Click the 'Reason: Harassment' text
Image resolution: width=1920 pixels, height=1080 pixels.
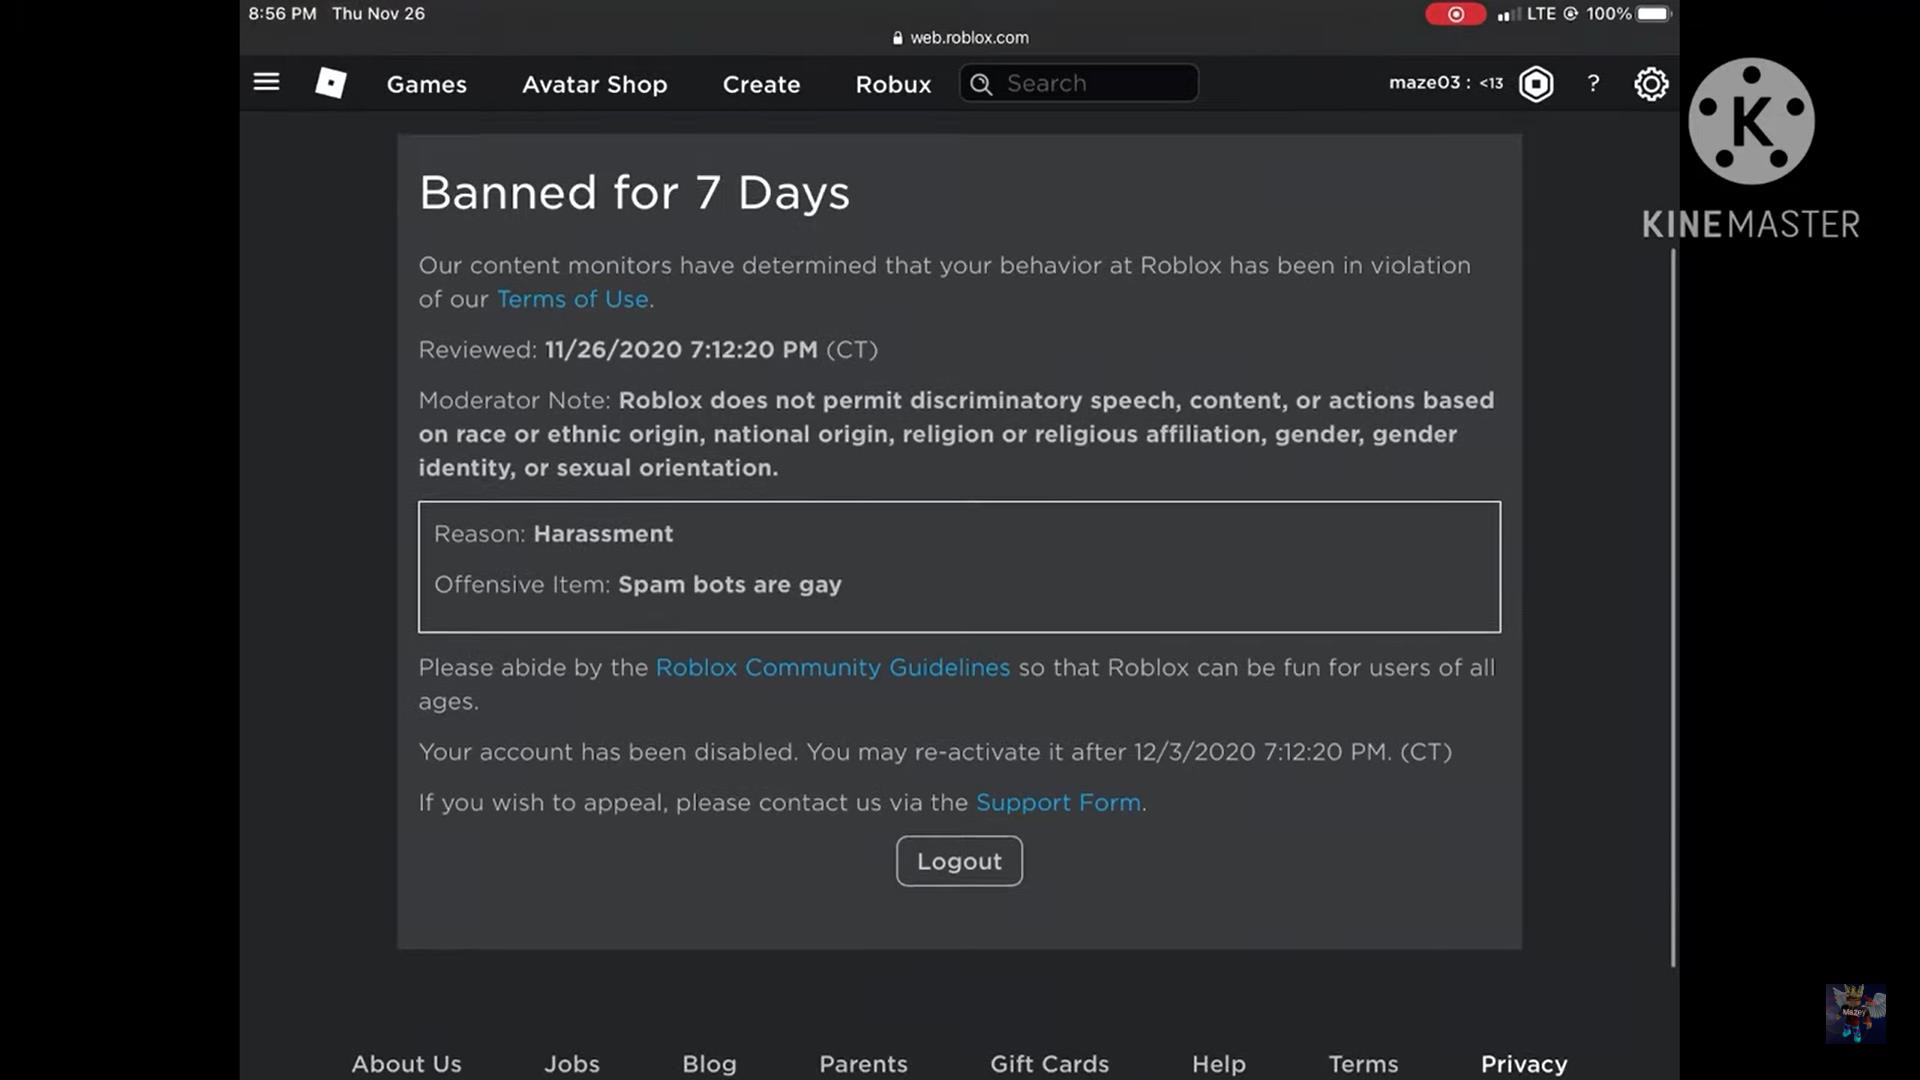point(553,534)
